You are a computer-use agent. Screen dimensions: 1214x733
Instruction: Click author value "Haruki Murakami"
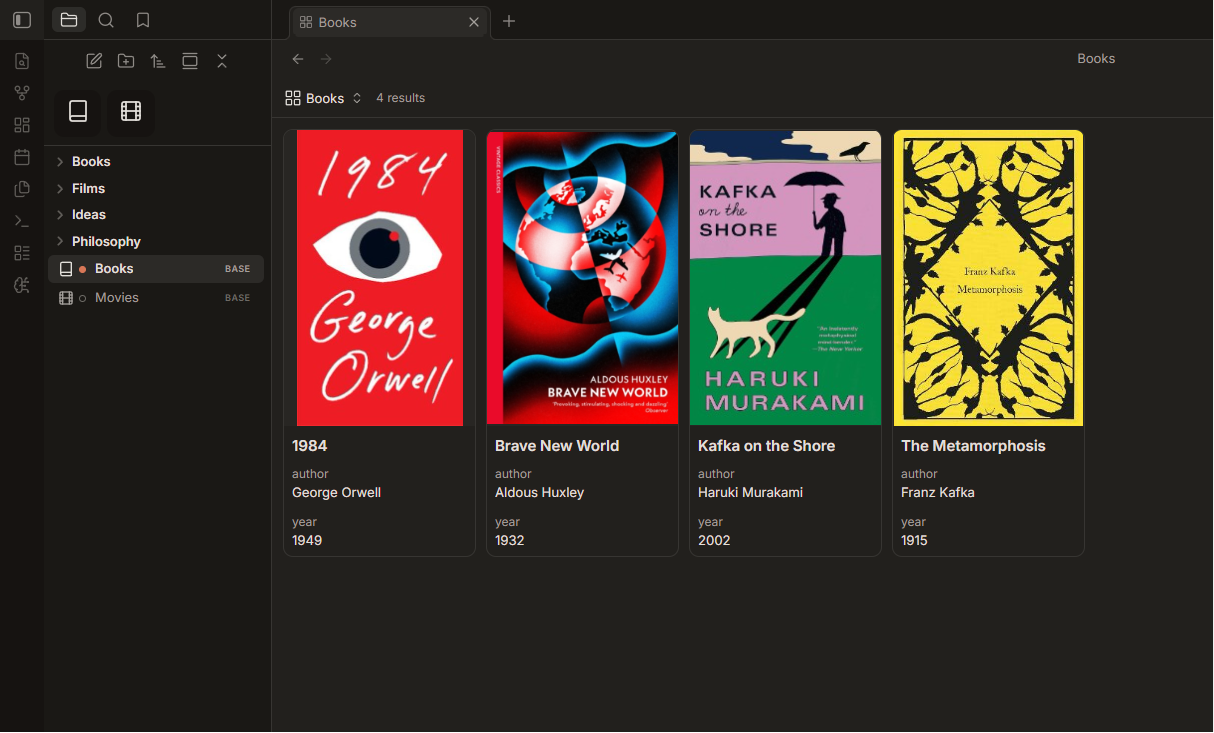(x=750, y=493)
